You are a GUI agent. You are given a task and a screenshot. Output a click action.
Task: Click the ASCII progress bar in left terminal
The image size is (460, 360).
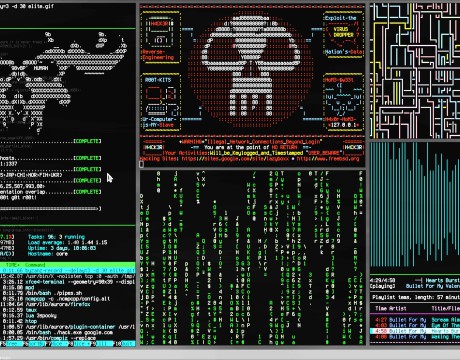[50, 209]
